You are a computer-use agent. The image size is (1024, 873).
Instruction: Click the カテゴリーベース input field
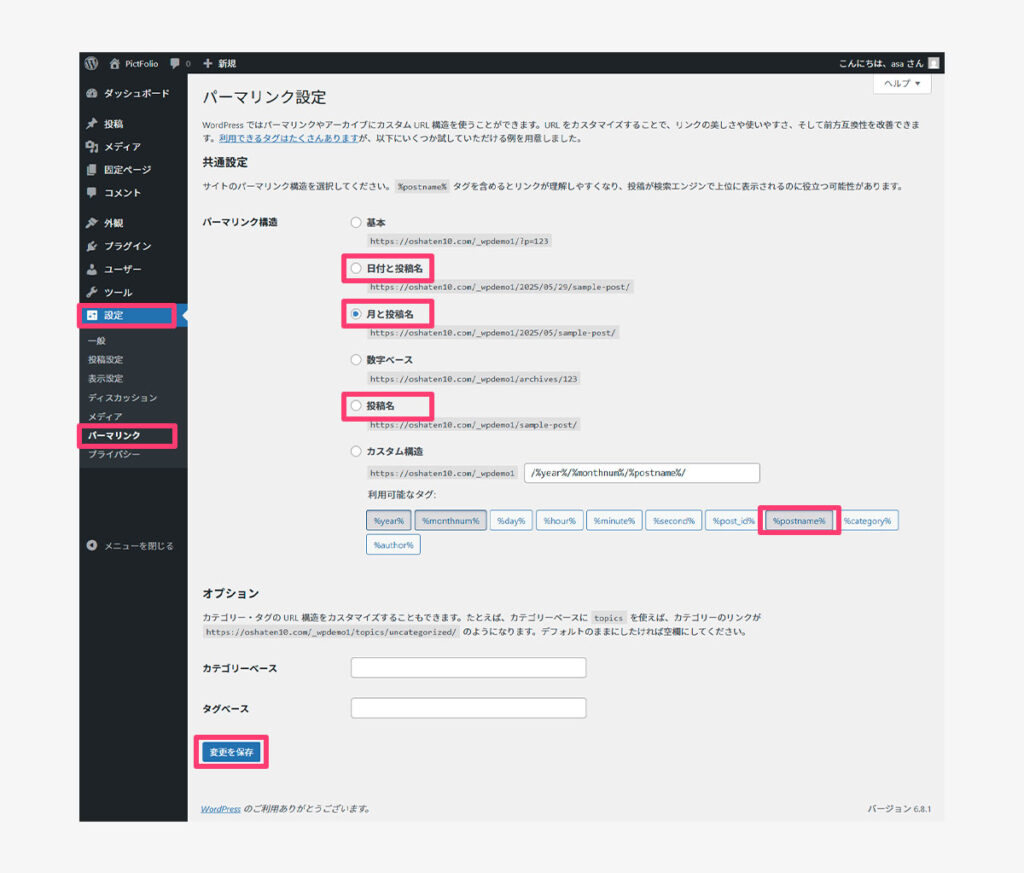[x=468, y=668]
